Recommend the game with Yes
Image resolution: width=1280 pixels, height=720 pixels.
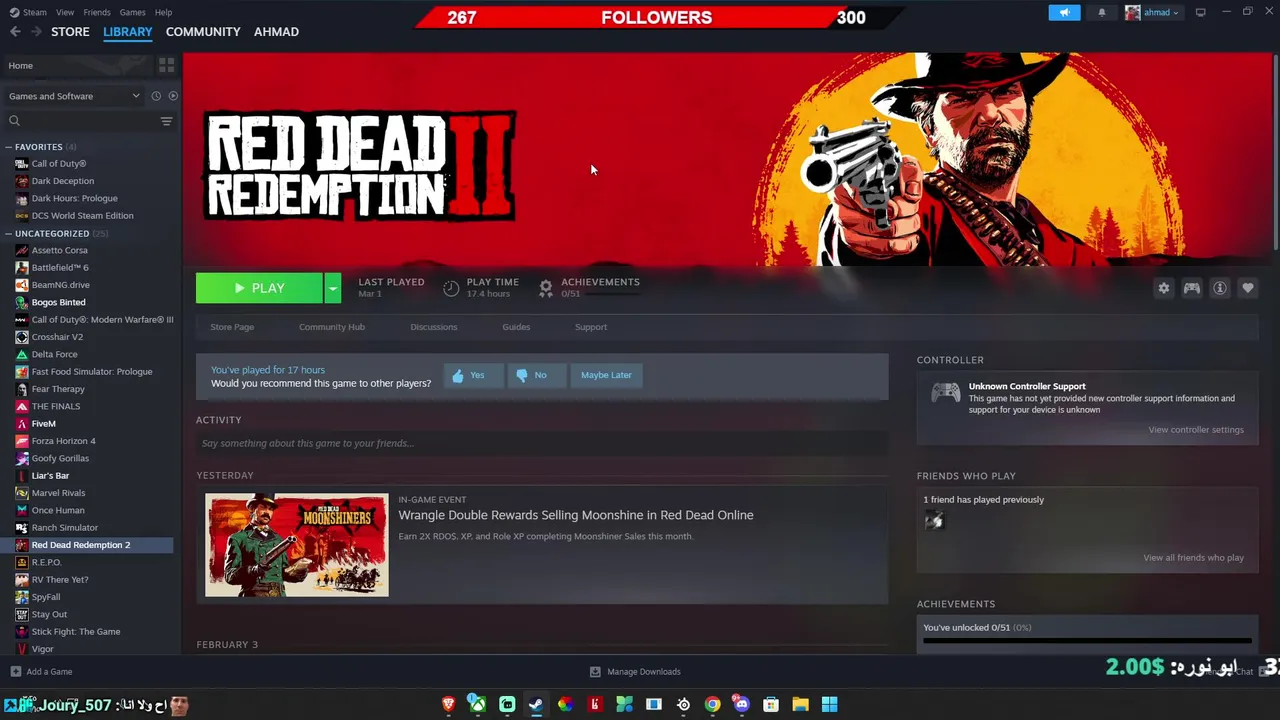pyautogui.click(x=473, y=375)
